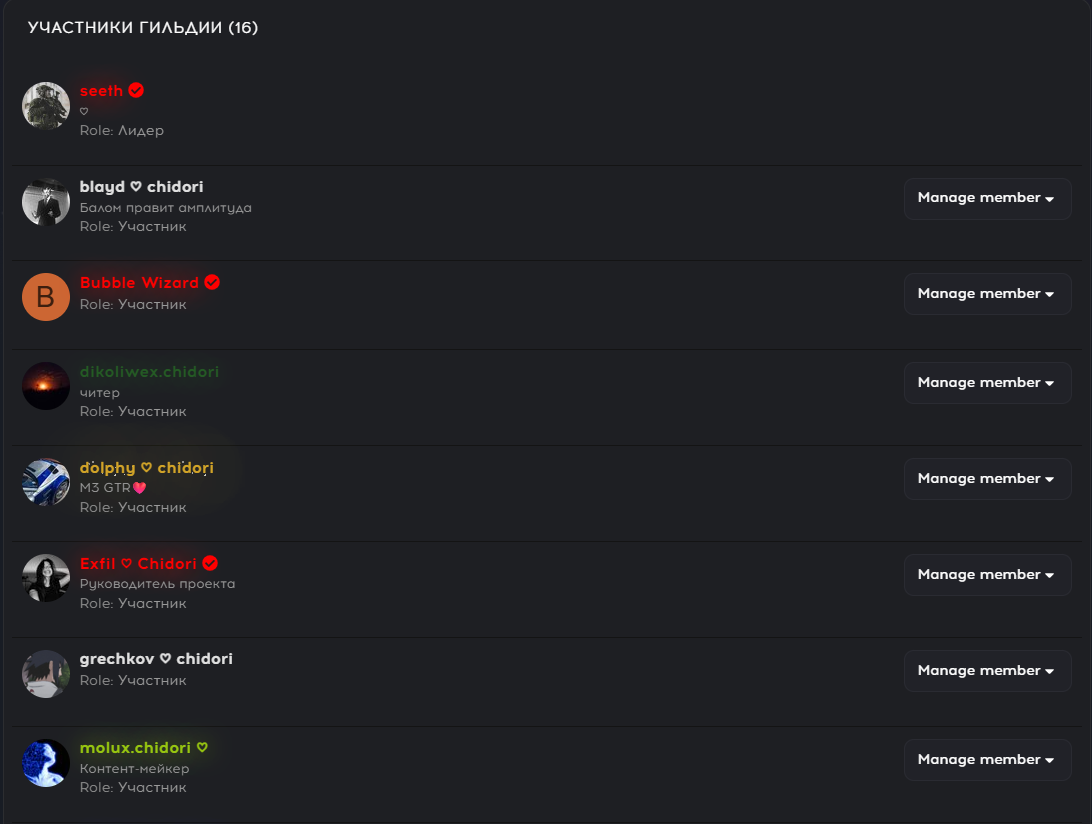Image resolution: width=1092 pixels, height=824 pixels.
Task: Click Exfil ♡ Chidori's verification badge
Action: pos(210,563)
